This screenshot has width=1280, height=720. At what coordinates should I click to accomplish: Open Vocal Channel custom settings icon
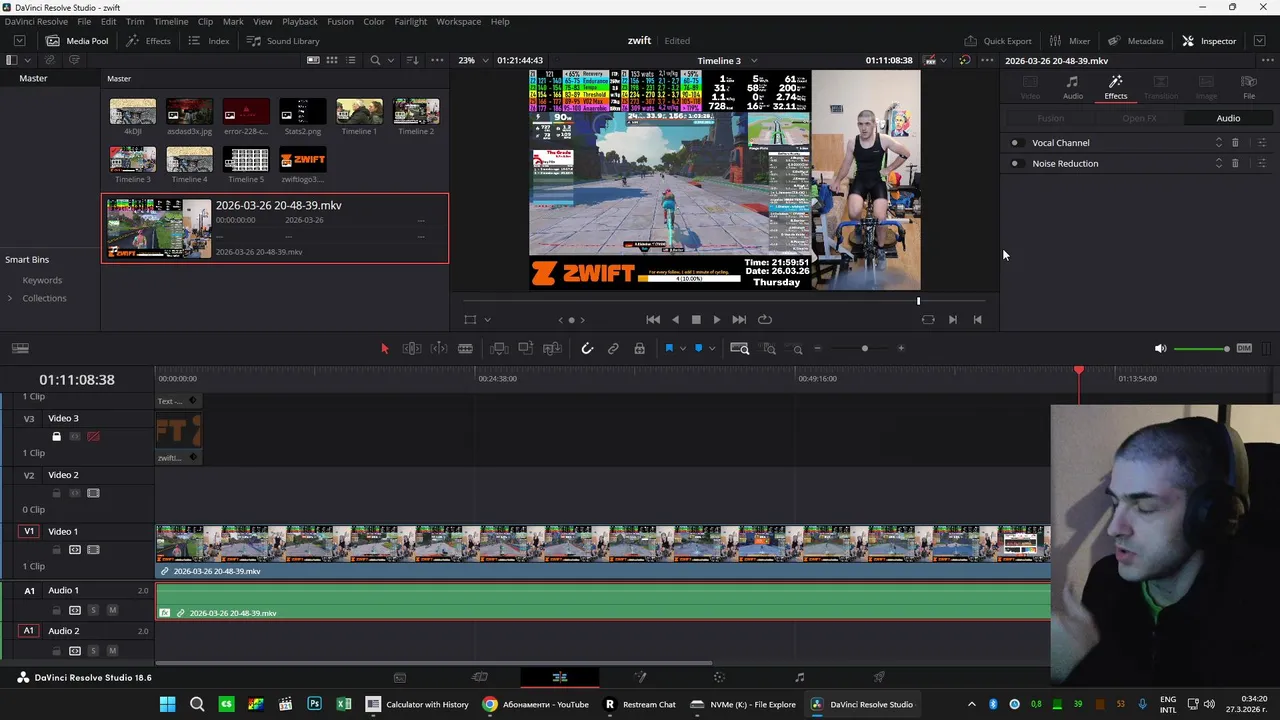(1261, 143)
